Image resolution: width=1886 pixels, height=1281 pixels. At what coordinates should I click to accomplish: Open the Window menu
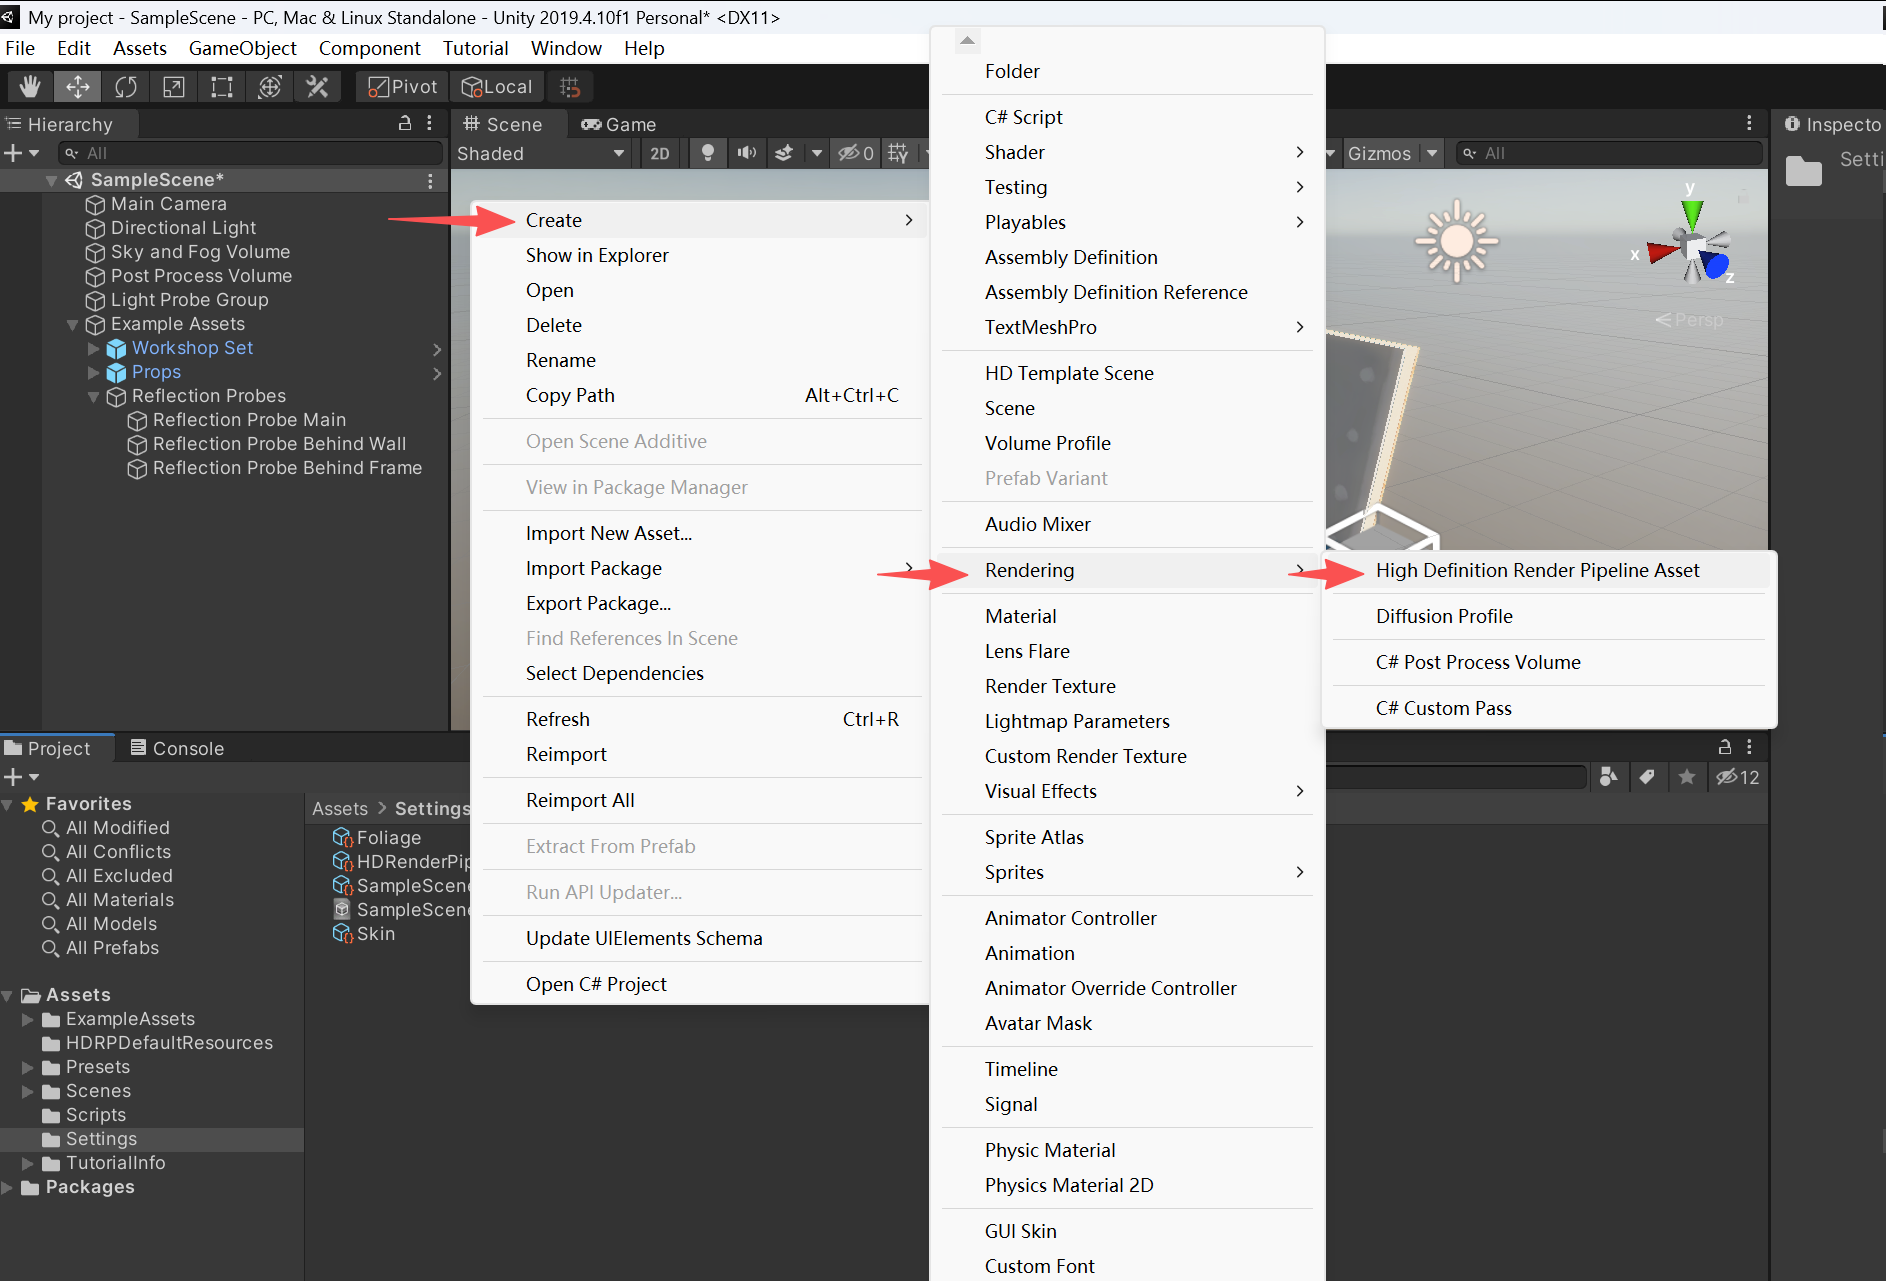click(566, 48)
